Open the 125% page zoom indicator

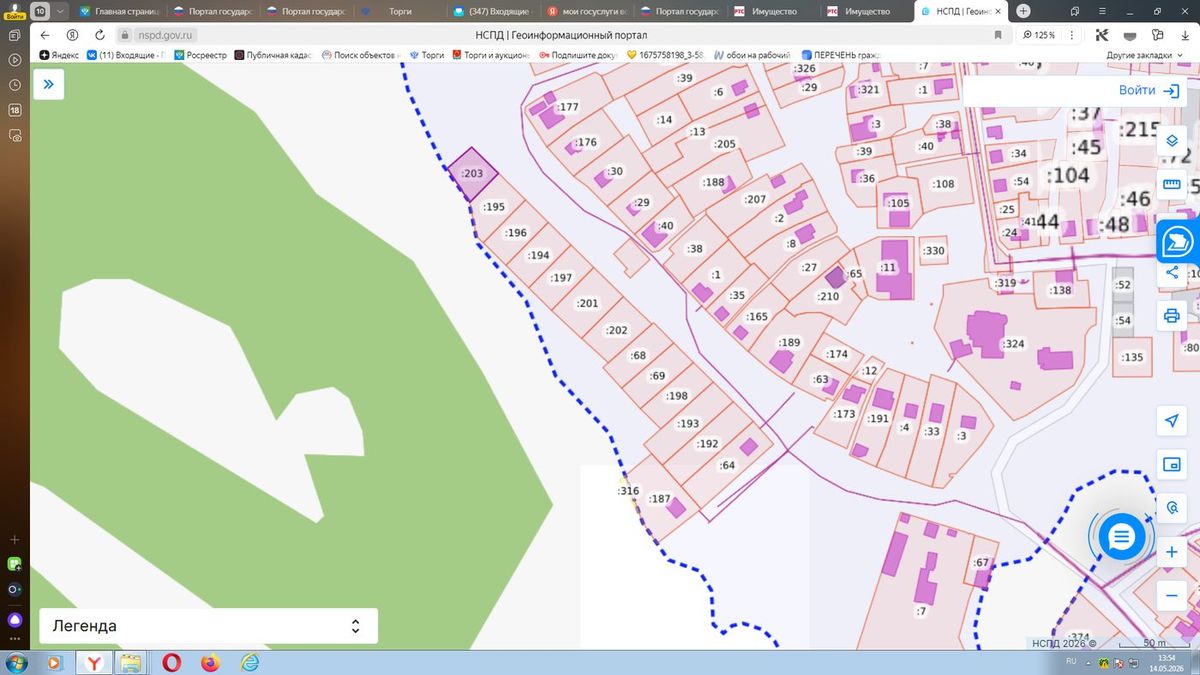pyautogui.click(x=1038, y=35)
